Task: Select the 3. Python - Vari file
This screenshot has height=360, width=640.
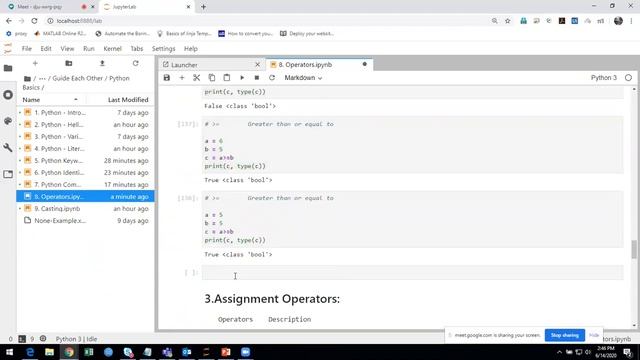Action: 85,136
